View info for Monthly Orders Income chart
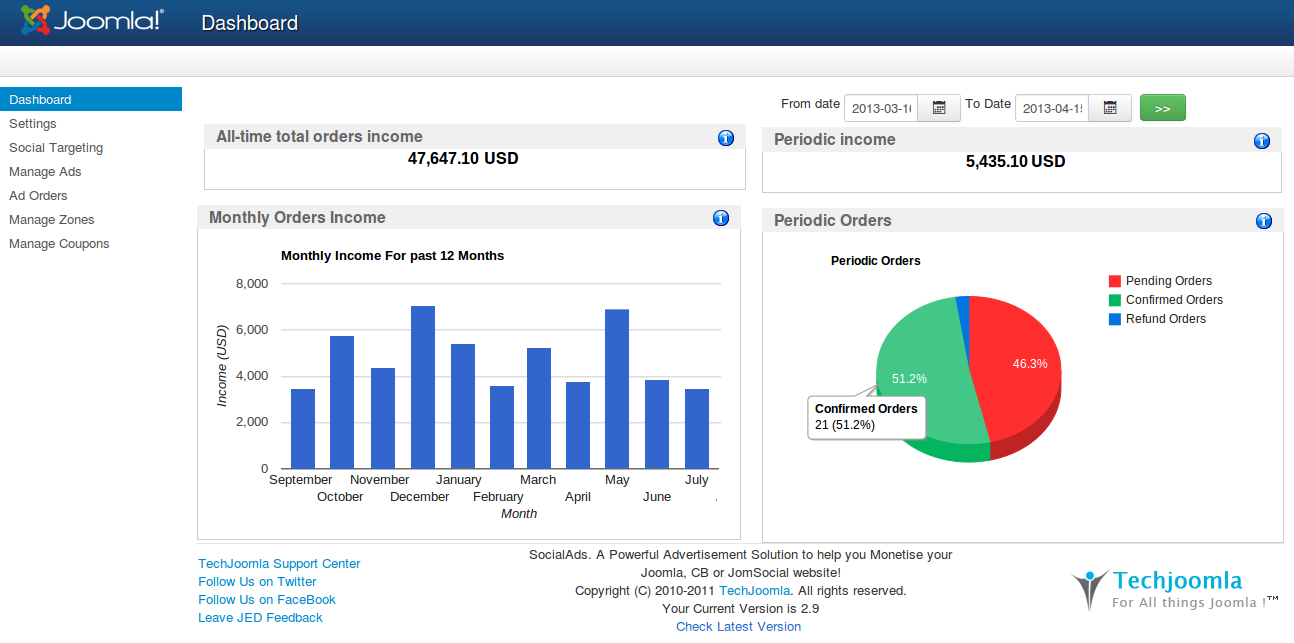 (x=721, y=217)
